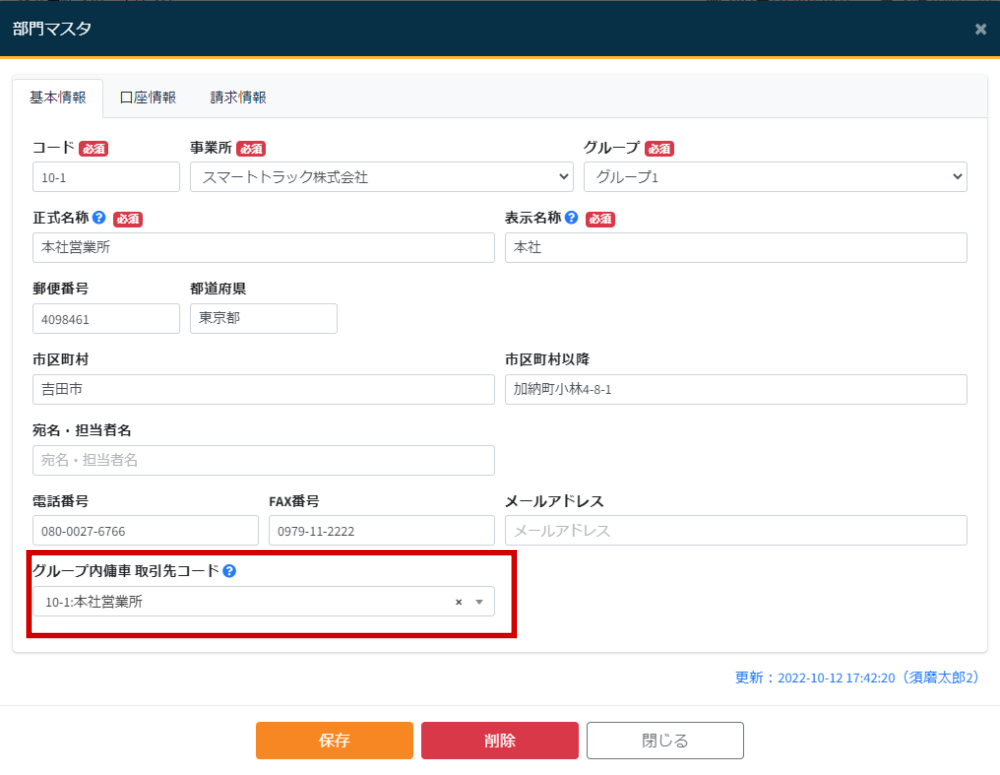
Task: Click into the コード input field
Action: [x=105, y=177]
